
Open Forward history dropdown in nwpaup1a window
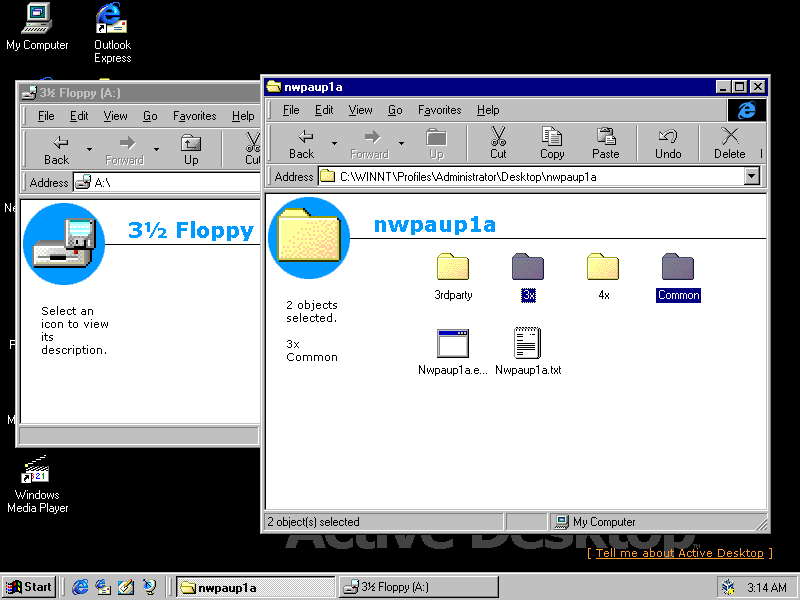pos(402,143)
